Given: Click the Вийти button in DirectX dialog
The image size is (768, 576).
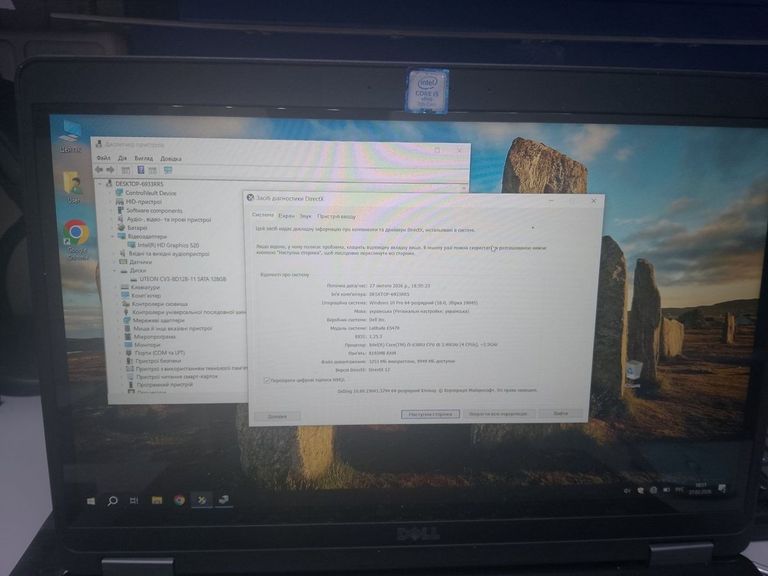Looking at the screenshot, I should pyautogui.click(x=561, y=413).
